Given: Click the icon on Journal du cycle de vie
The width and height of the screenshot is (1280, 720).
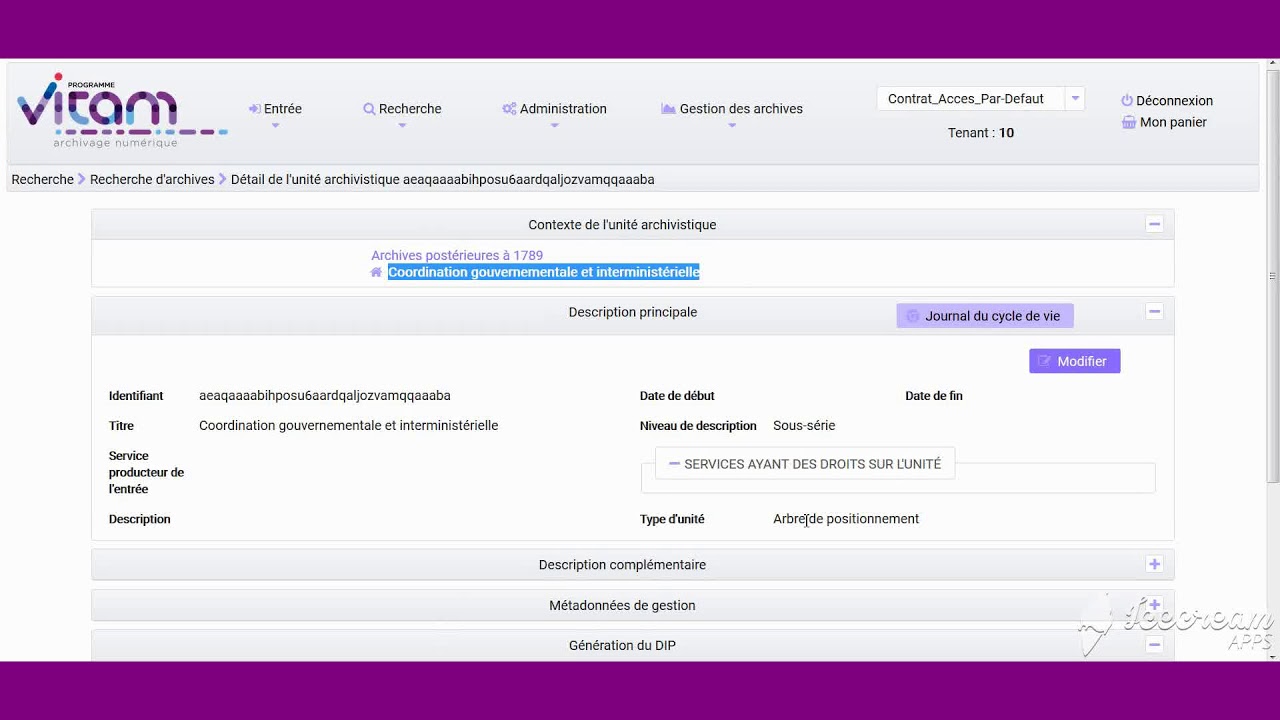Looking at the screenshot, I should (x=912, y=316).
